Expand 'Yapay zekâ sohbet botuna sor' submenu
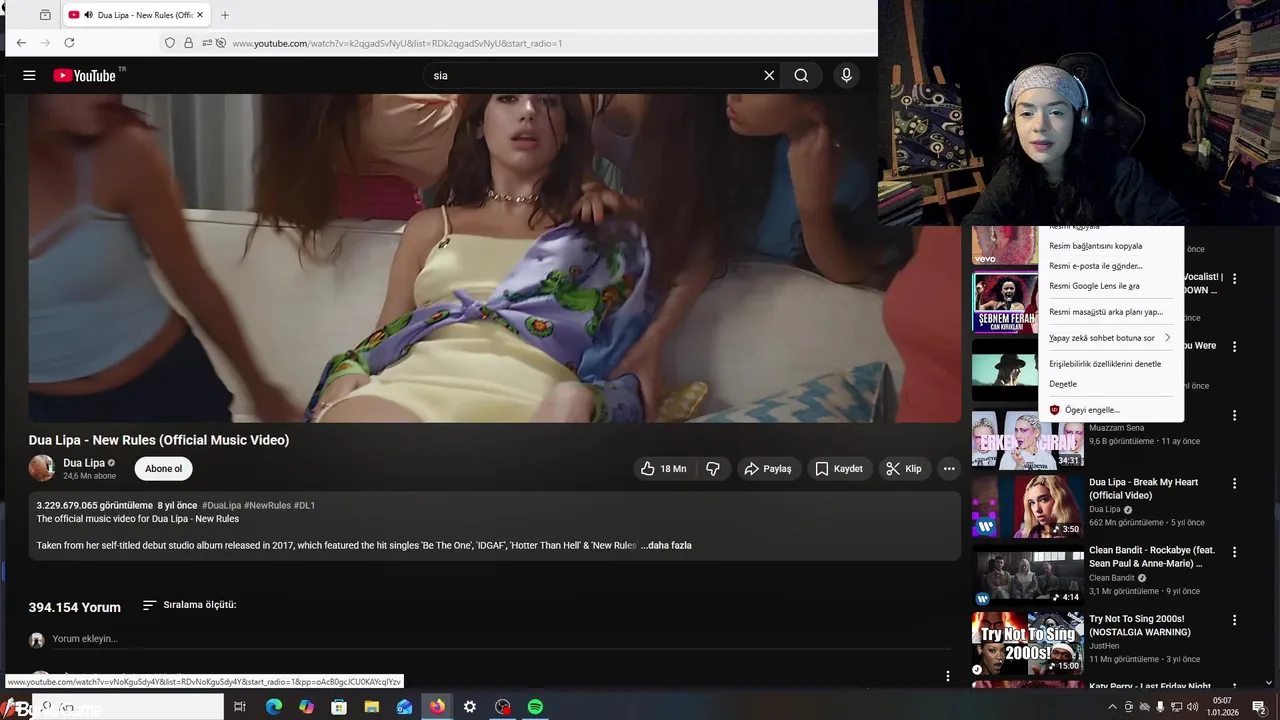The image size is (1280, 720). click(1110, 338)
